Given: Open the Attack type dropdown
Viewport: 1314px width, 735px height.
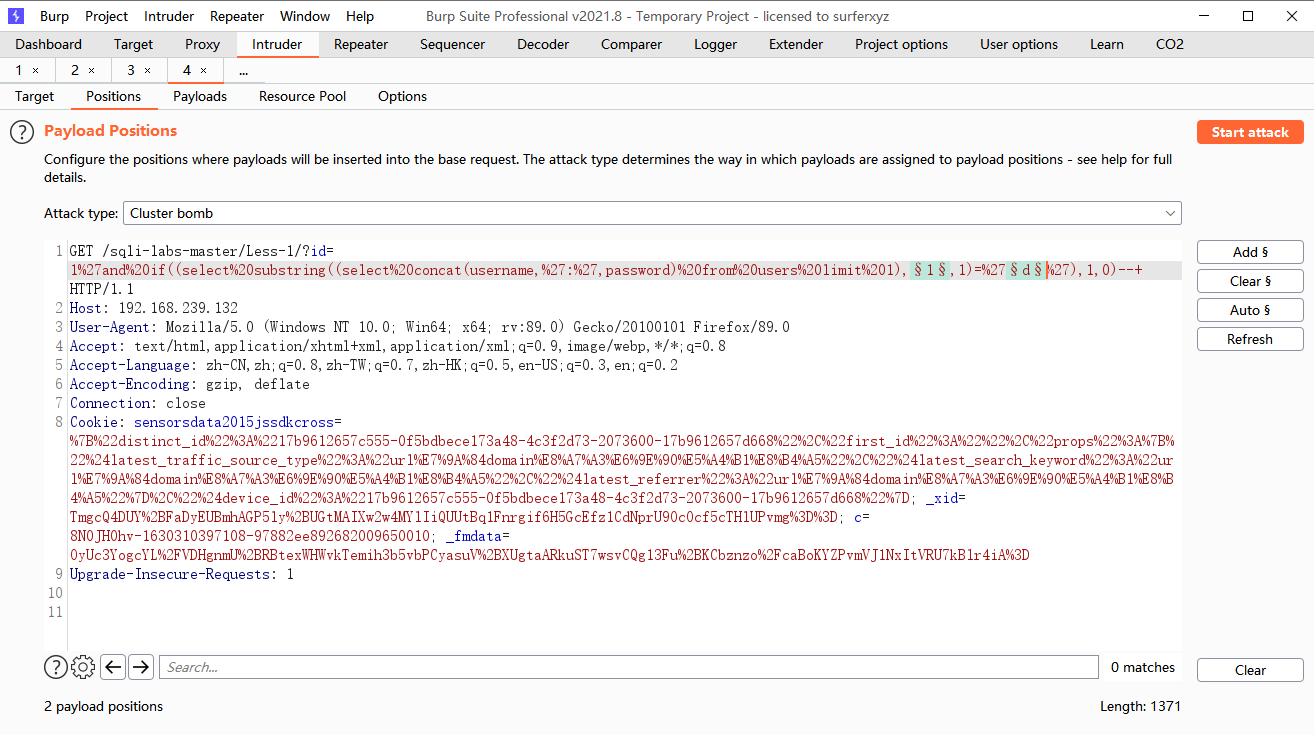Looking at the screenshot, I should [652, 213].
